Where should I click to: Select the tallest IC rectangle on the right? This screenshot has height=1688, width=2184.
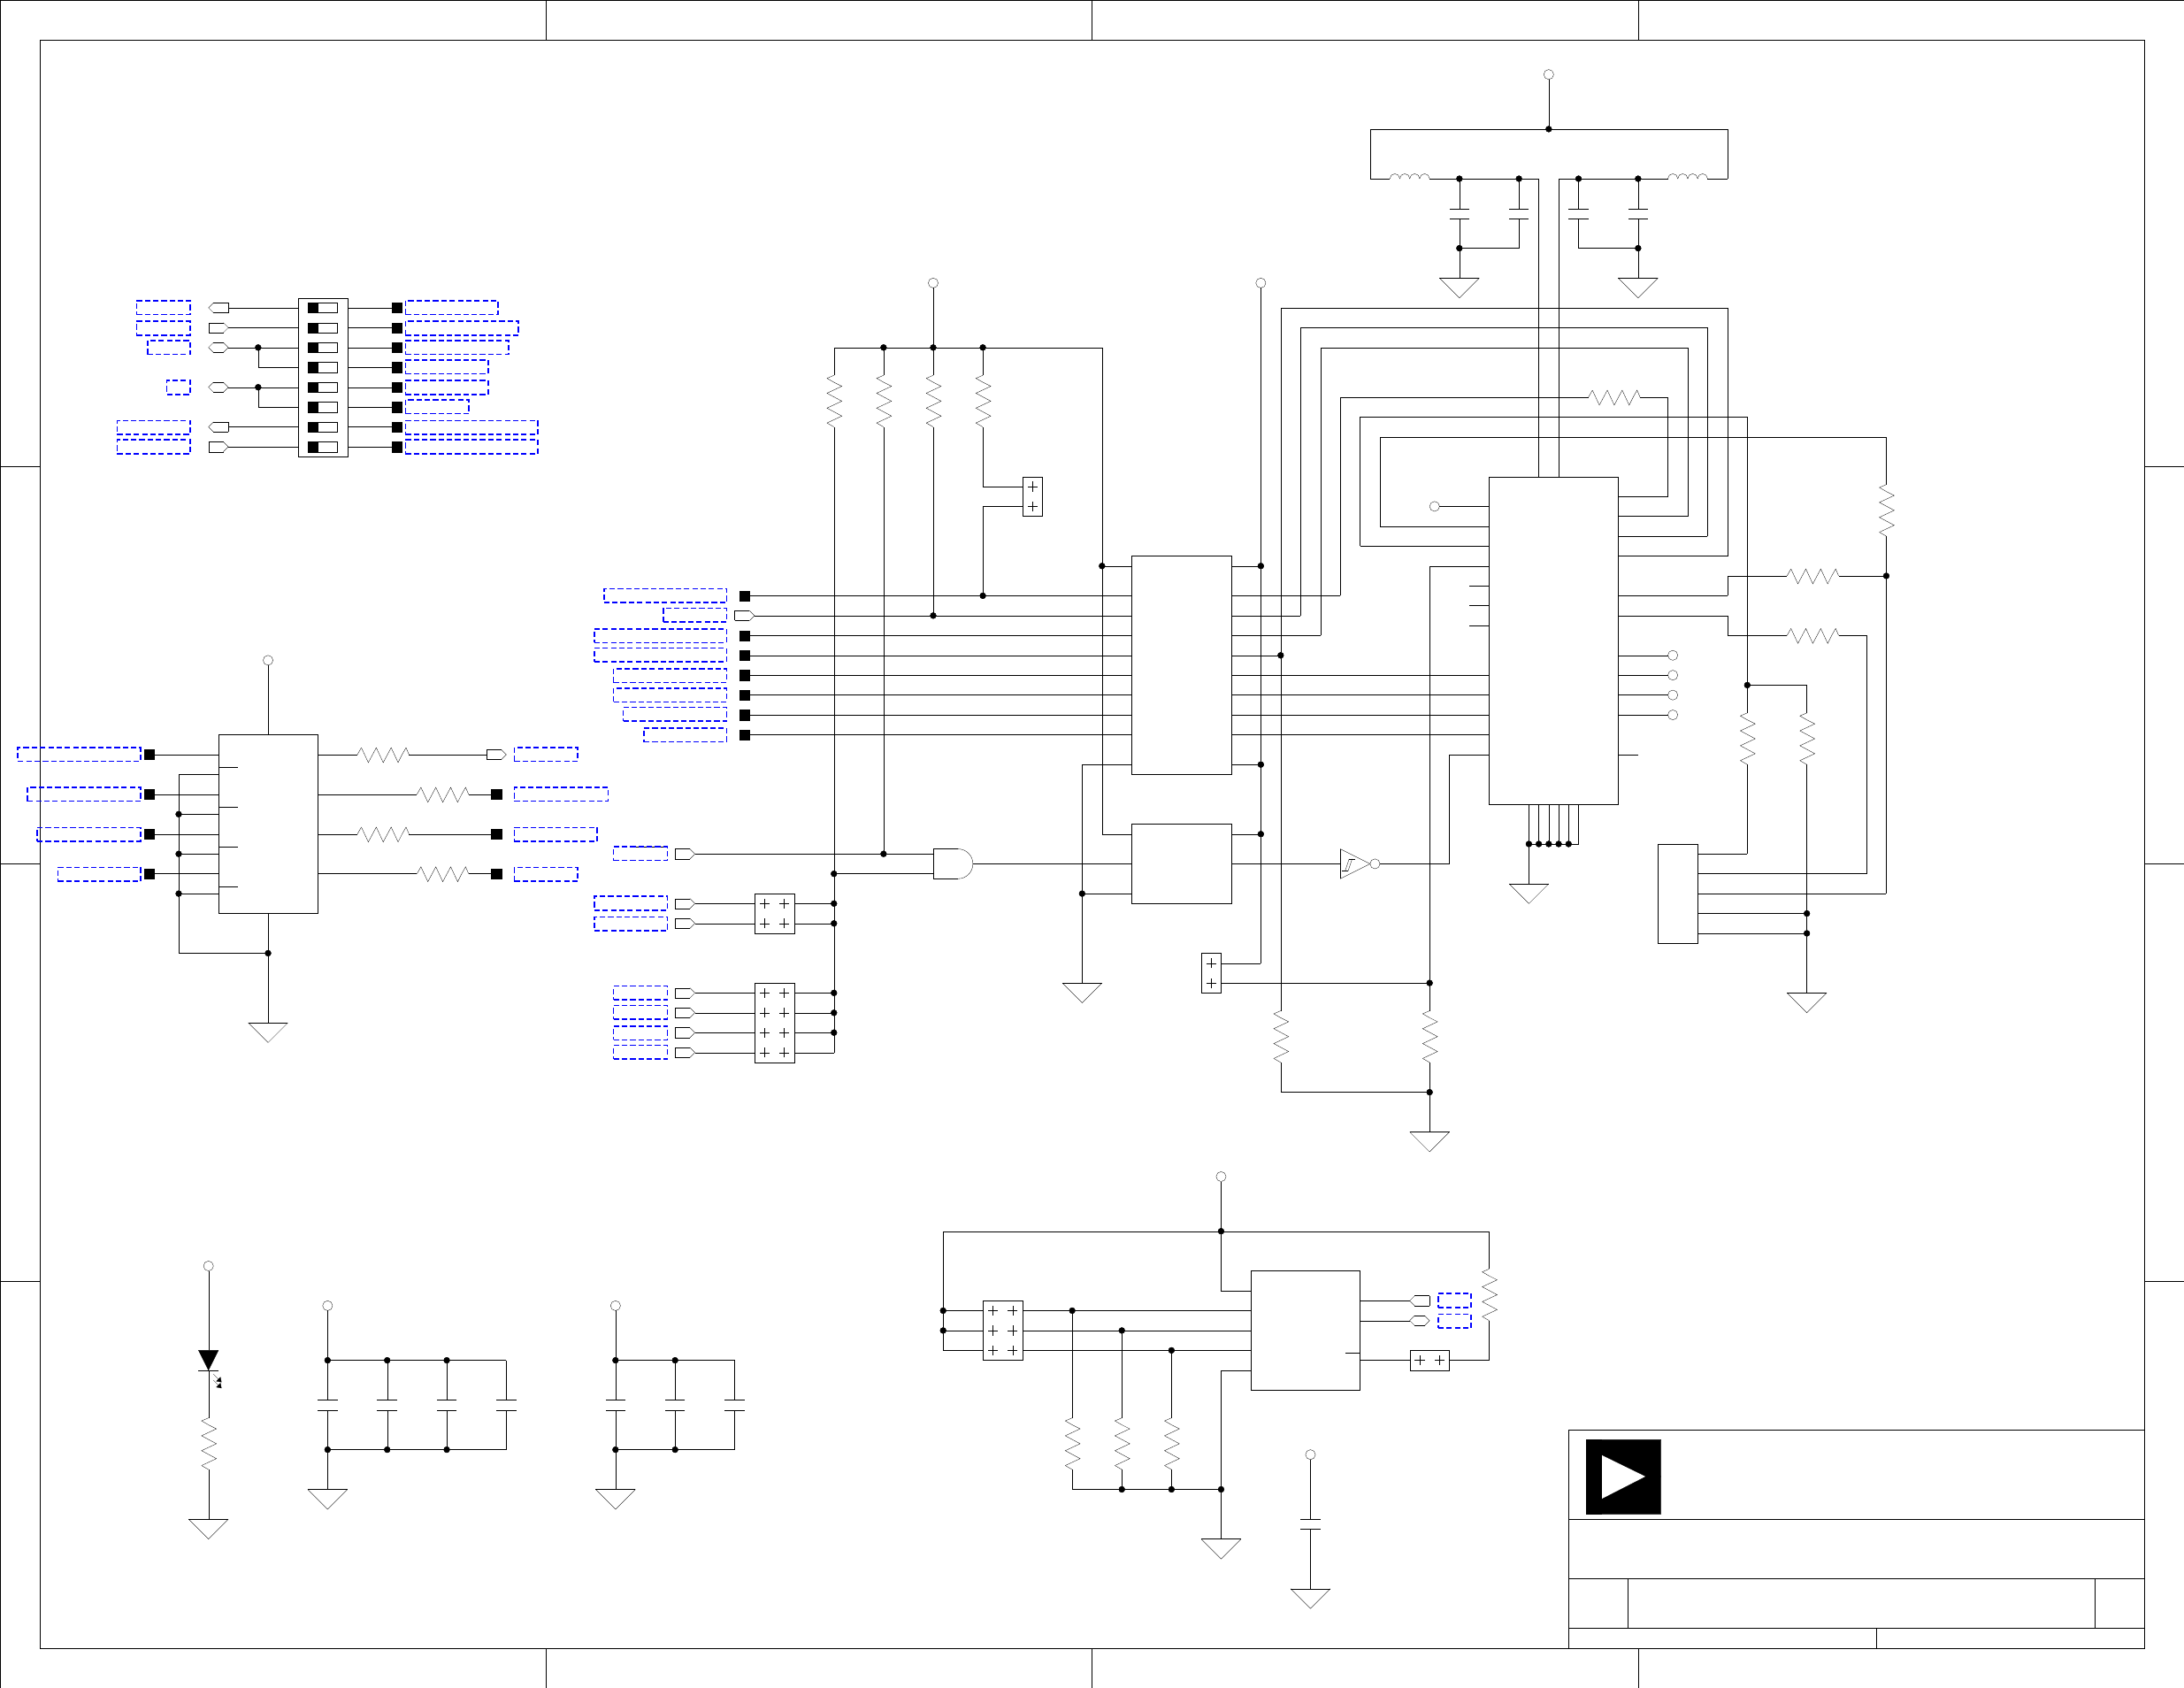pyautogui.click(x=1553, y=641)
